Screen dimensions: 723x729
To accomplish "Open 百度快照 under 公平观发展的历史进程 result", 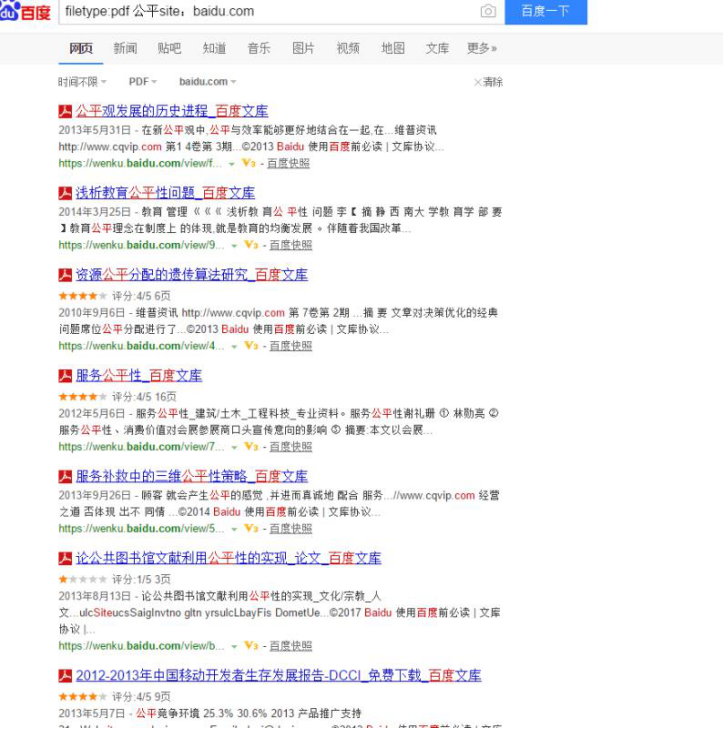I will (288, 163).
